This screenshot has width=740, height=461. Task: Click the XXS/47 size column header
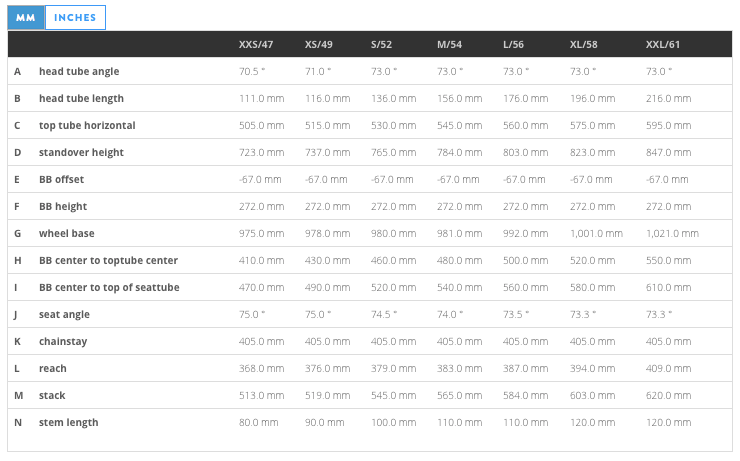coord(255,45)
